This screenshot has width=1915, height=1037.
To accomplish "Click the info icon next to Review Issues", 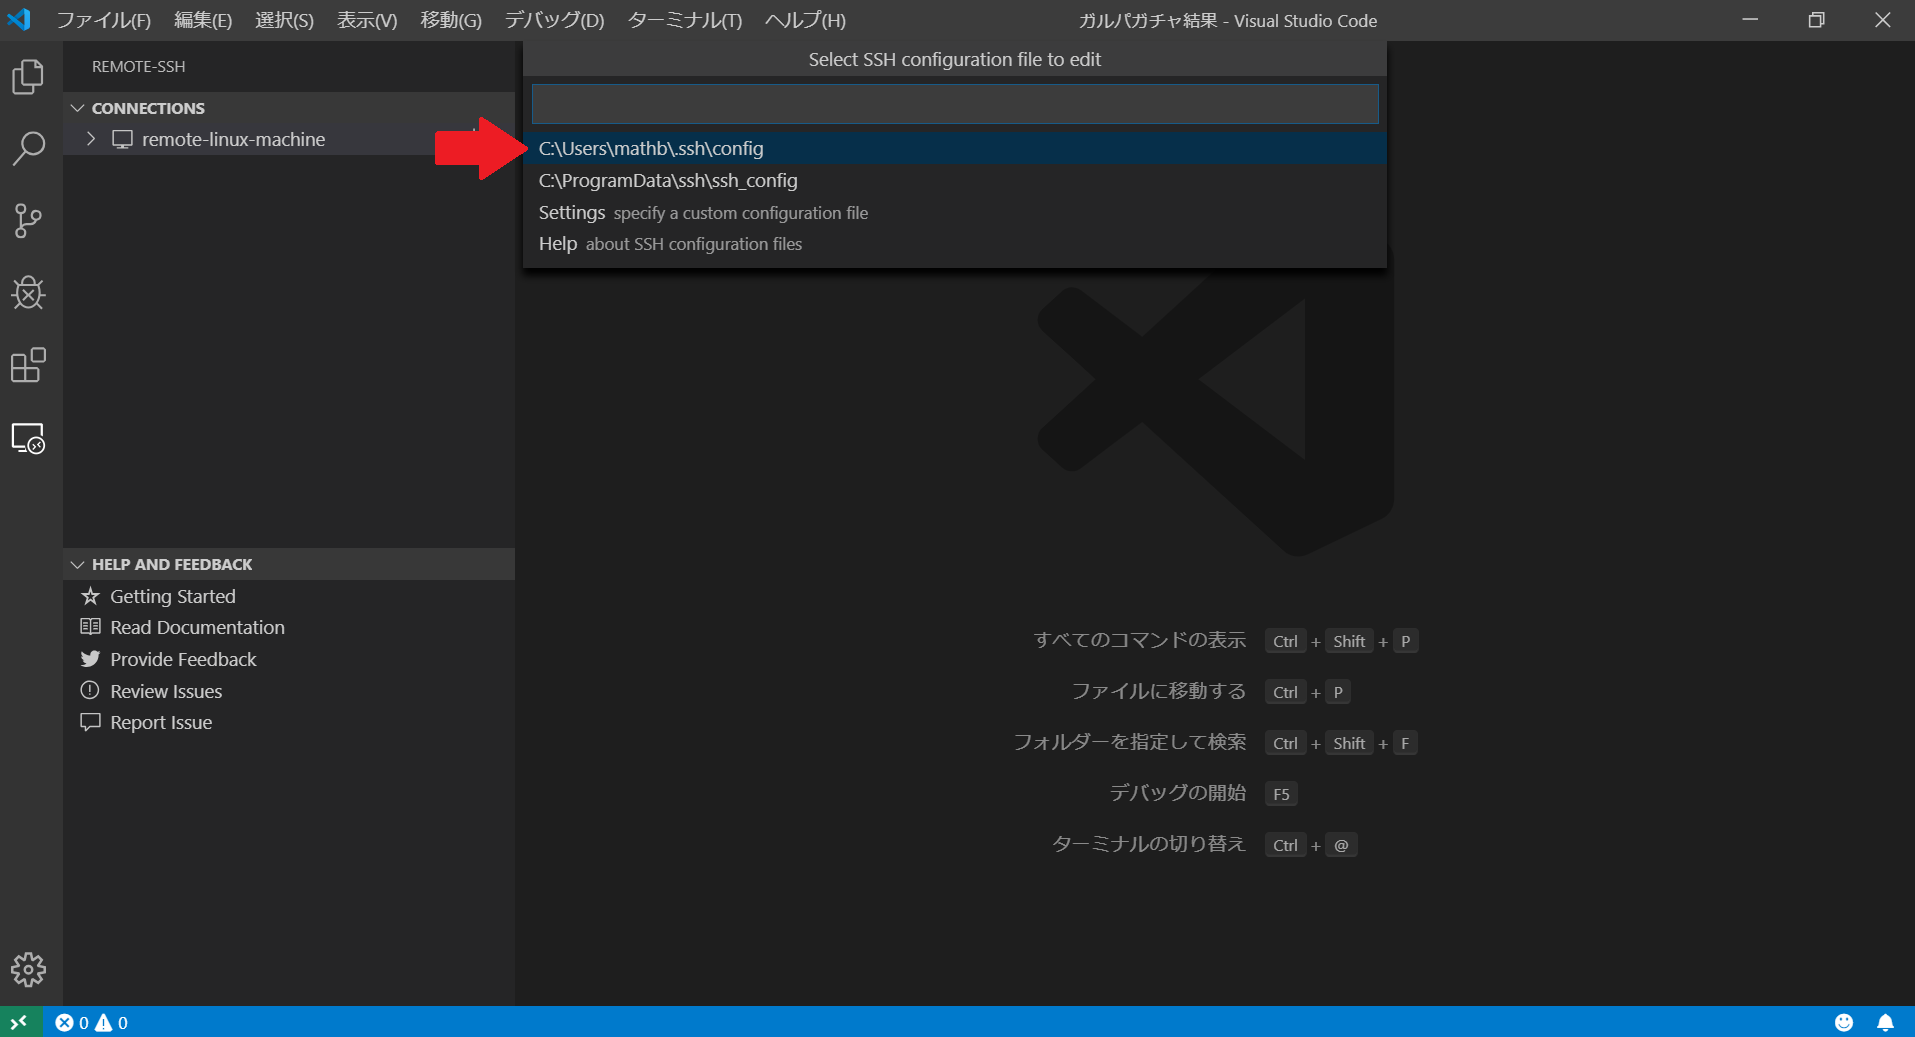I will point(90,690).
